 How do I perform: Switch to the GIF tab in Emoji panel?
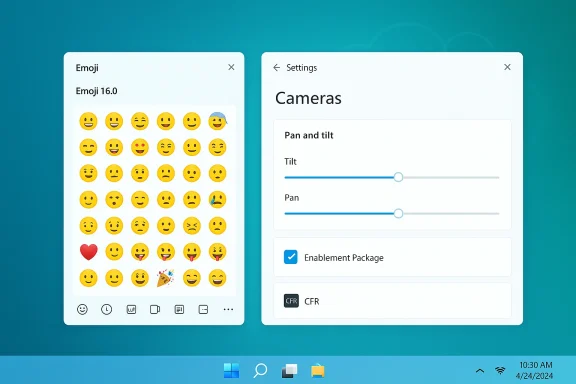pyautogui.click(x=131, y=309)
